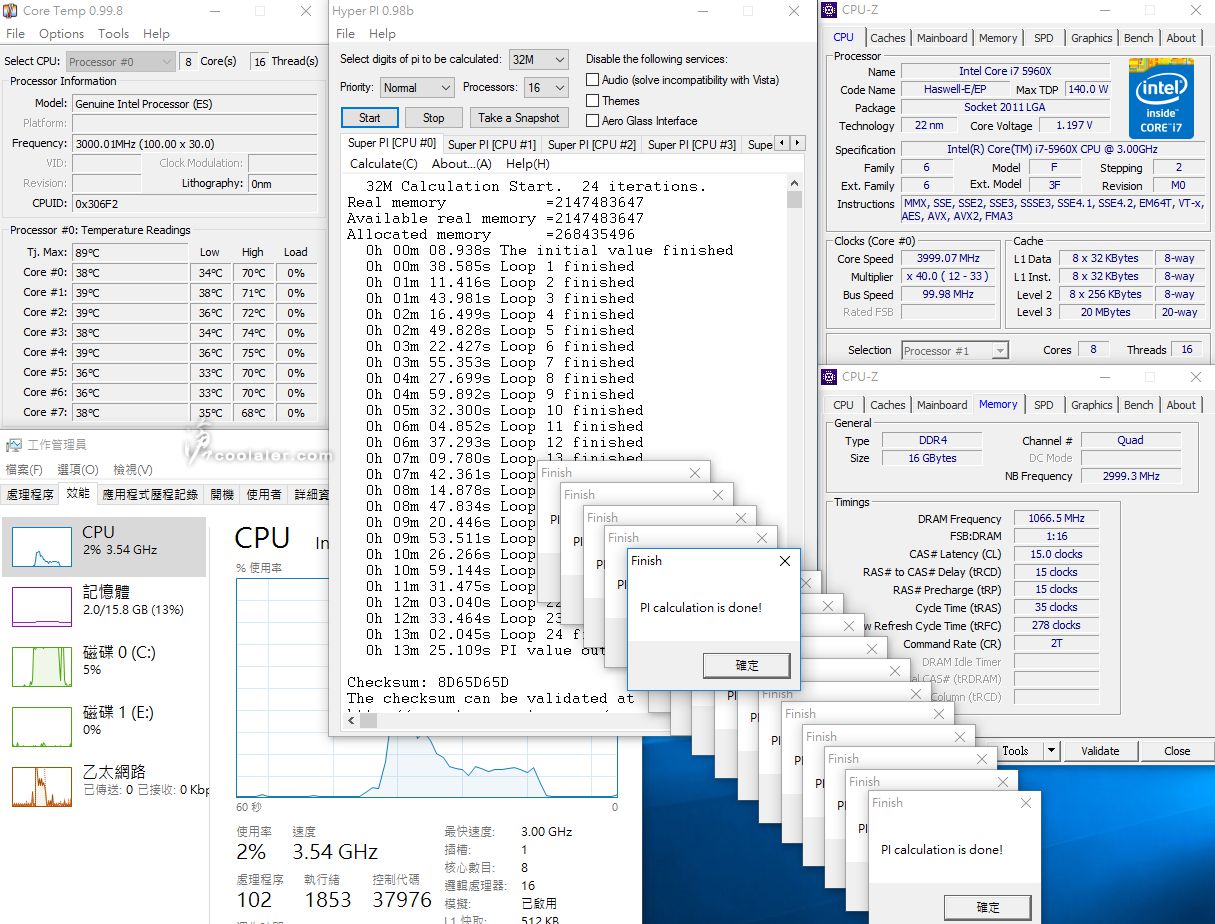Image resolution: width=1215 pixels, height=924 pixels.
Task: Click the Checksum: 8D65D65D line in the log
Action: coord(429,682)
